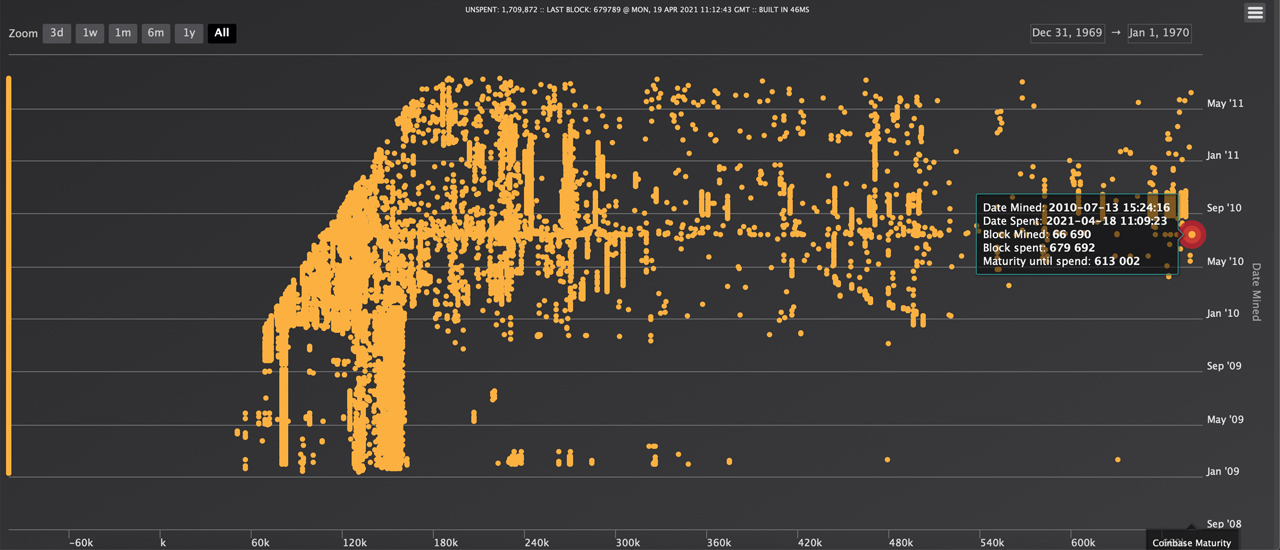Open the chart hamburger menu
Image resolution: width=1280 pixels, height=550 pixels.
point(1255,12)
